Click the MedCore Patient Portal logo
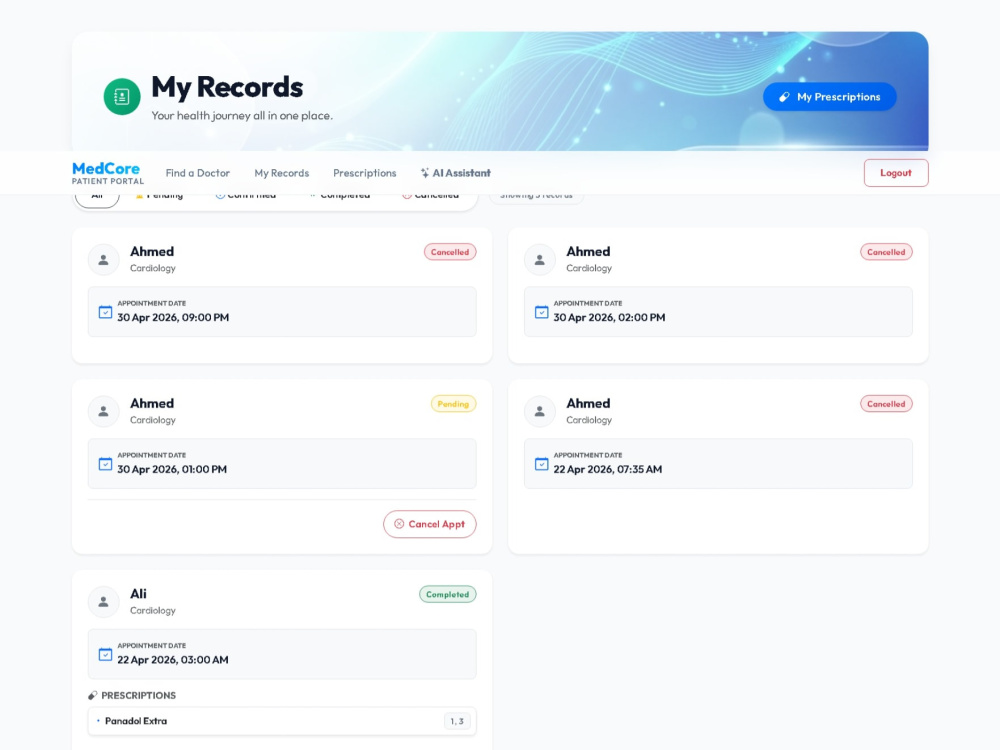1000x750 pixels. pos(108,173)
